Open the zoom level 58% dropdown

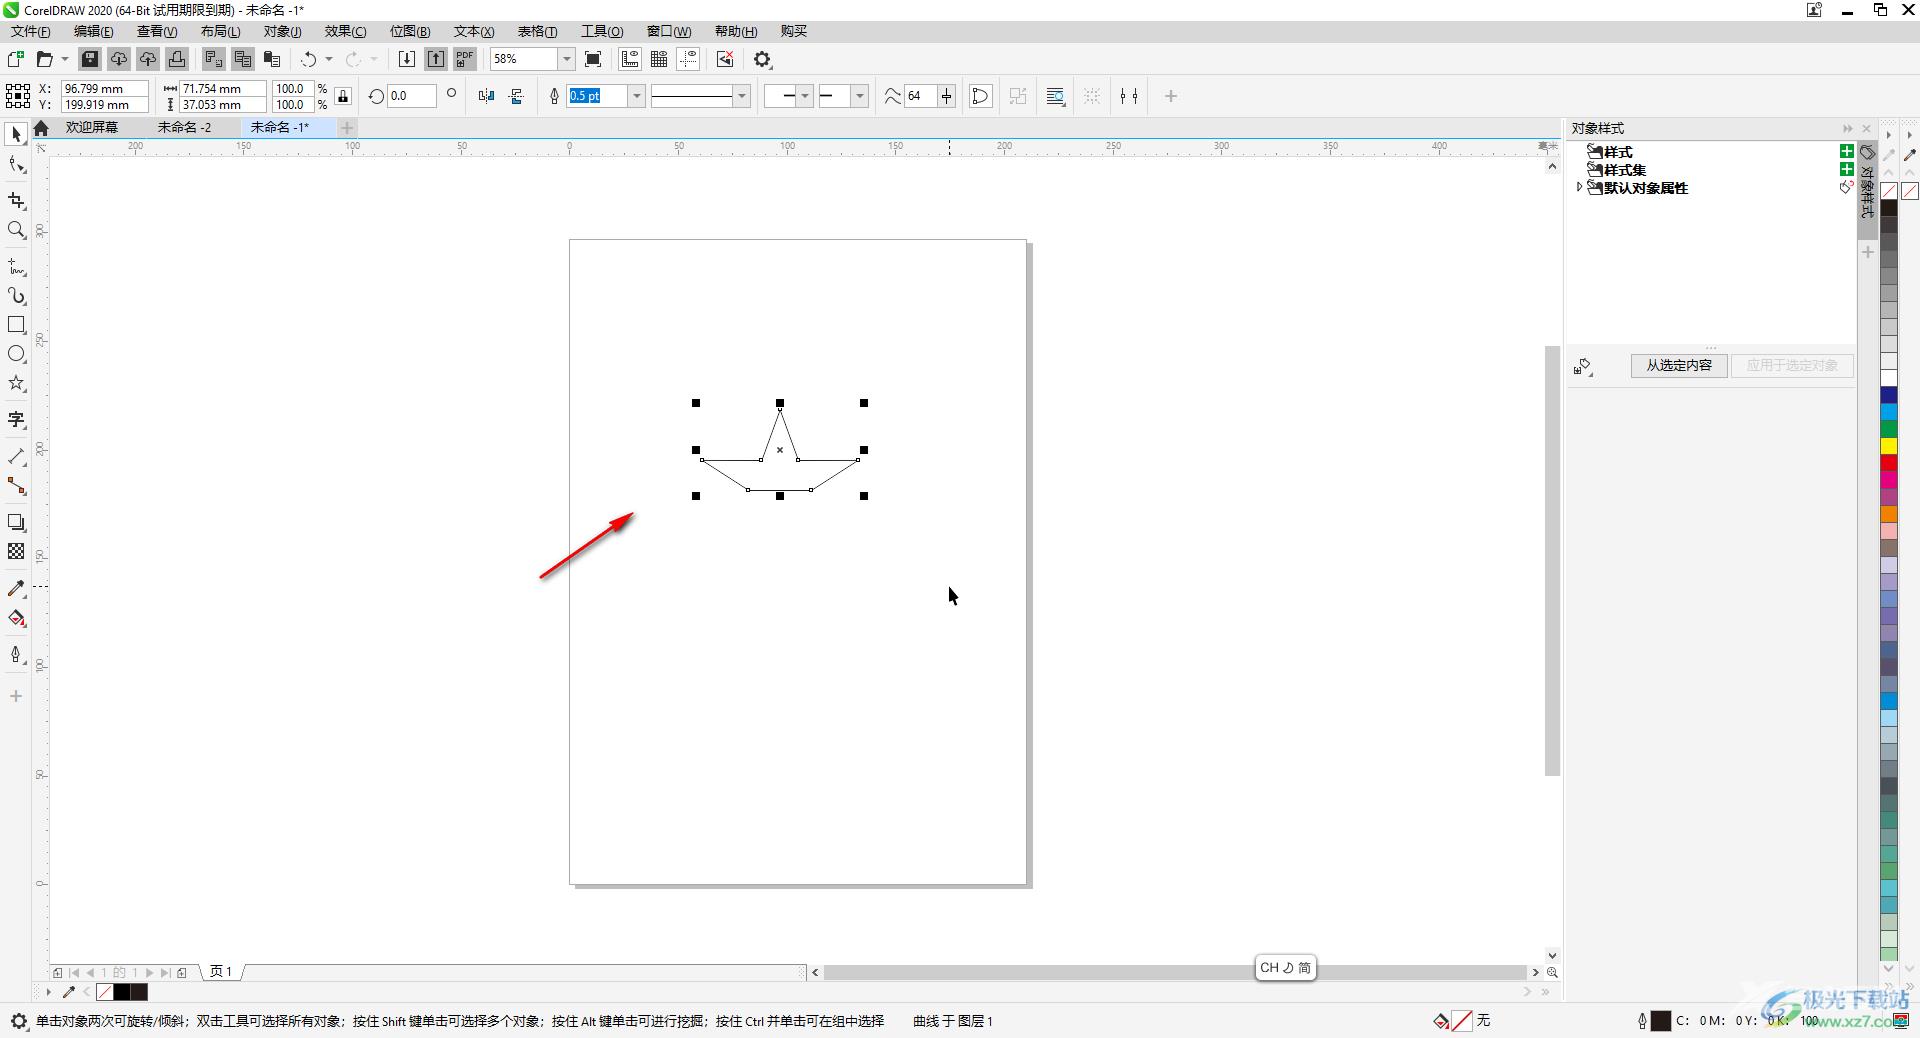tap(566, 59)
